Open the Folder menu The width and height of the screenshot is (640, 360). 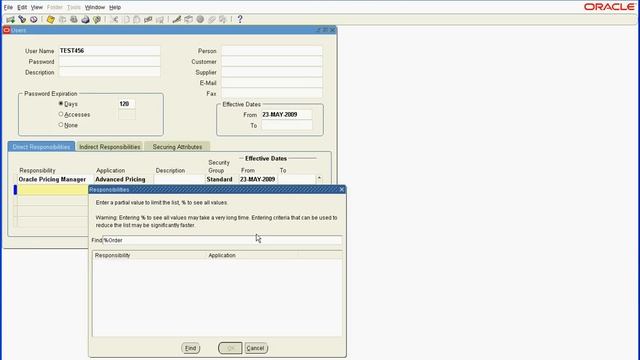point(55,7)
